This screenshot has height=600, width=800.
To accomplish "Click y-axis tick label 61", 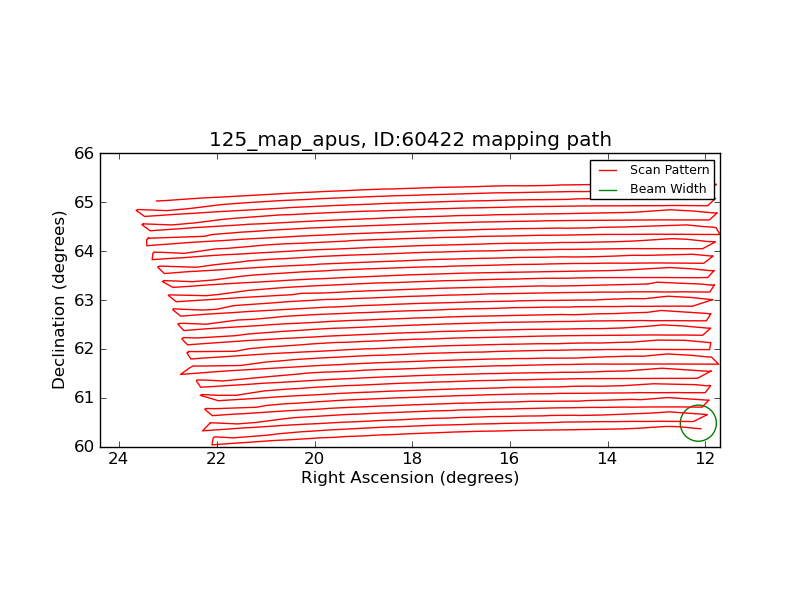I will [84, 398].
